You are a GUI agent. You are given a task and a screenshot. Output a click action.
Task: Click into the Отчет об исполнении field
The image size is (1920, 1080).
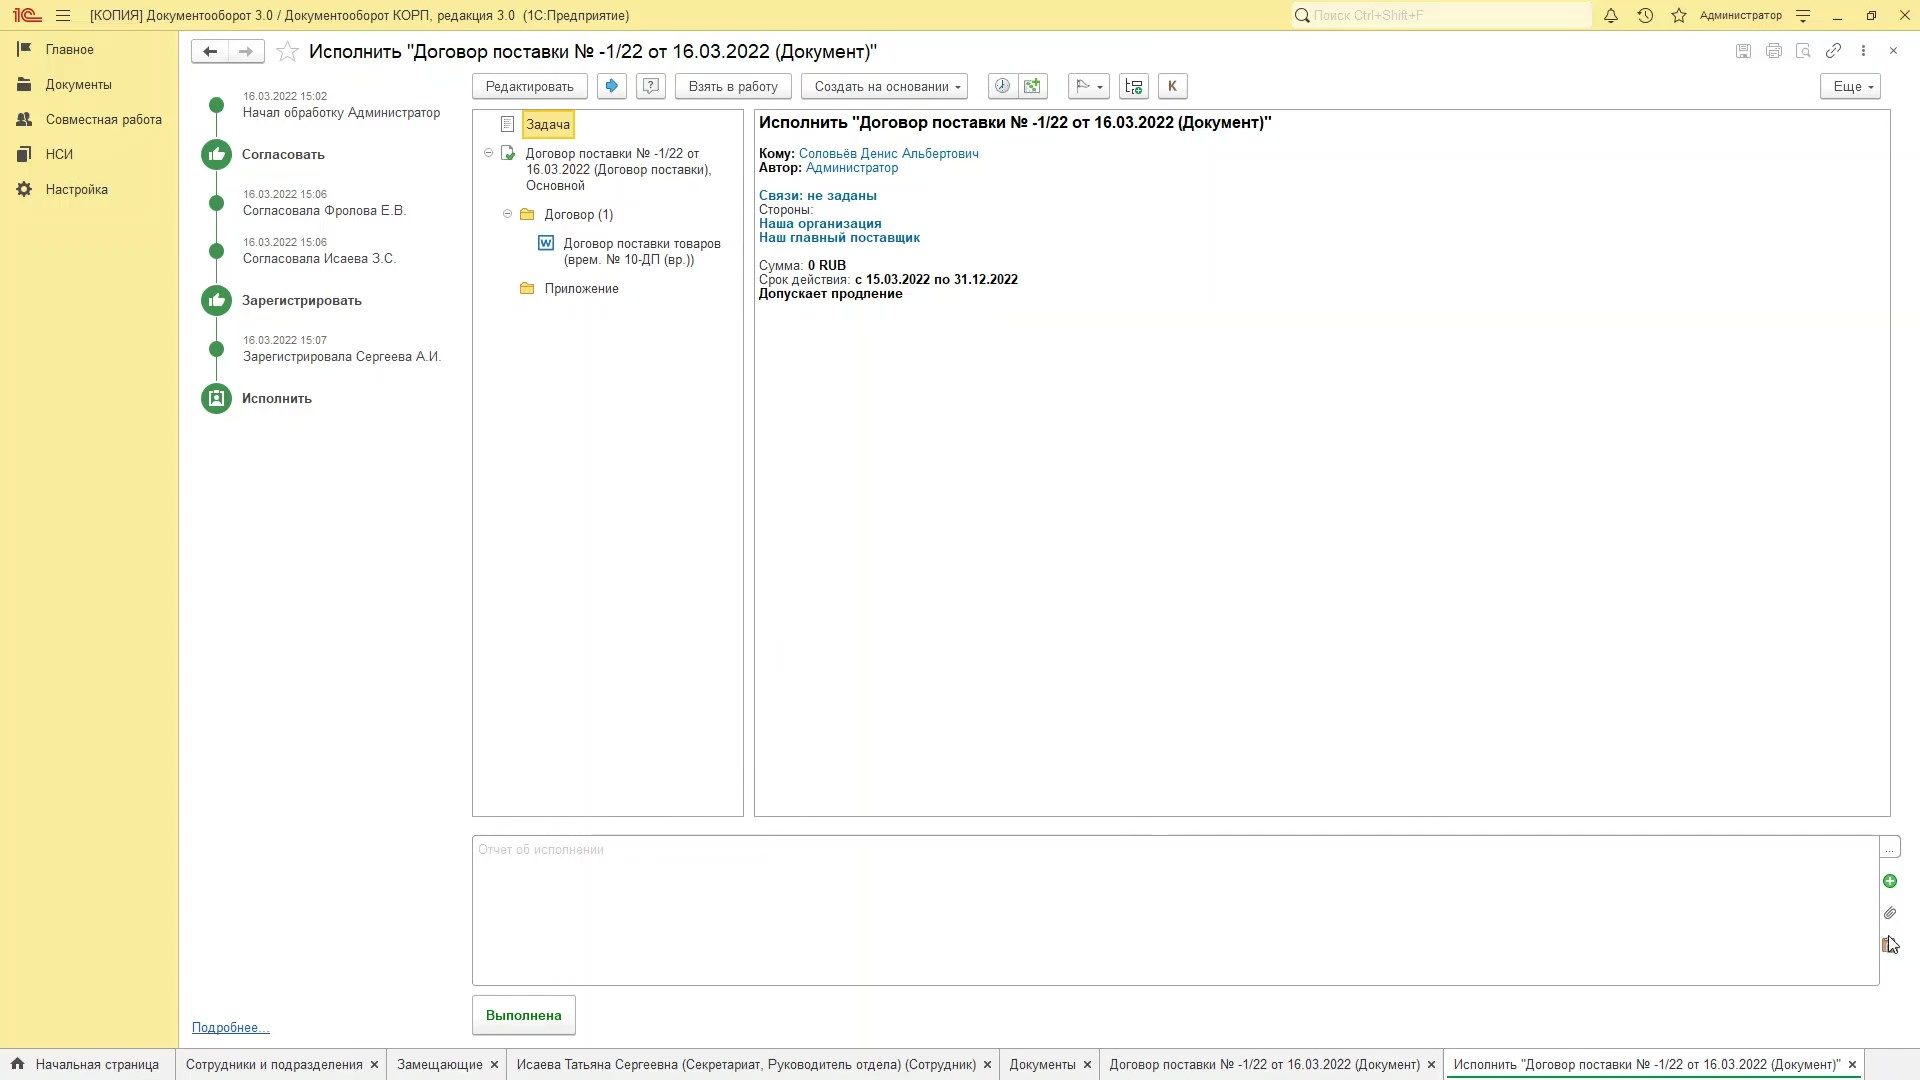pyautogui.click(x=1175, y=910)
